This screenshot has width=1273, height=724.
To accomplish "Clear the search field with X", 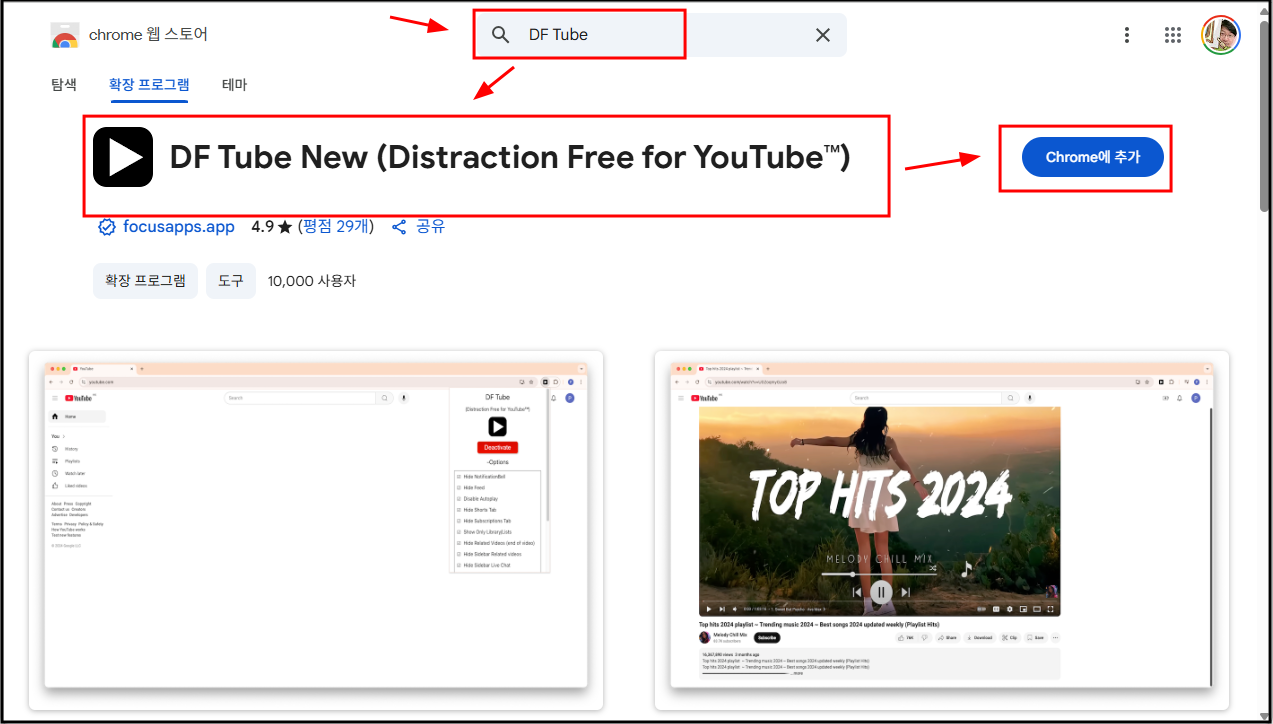I will (823, 35).
